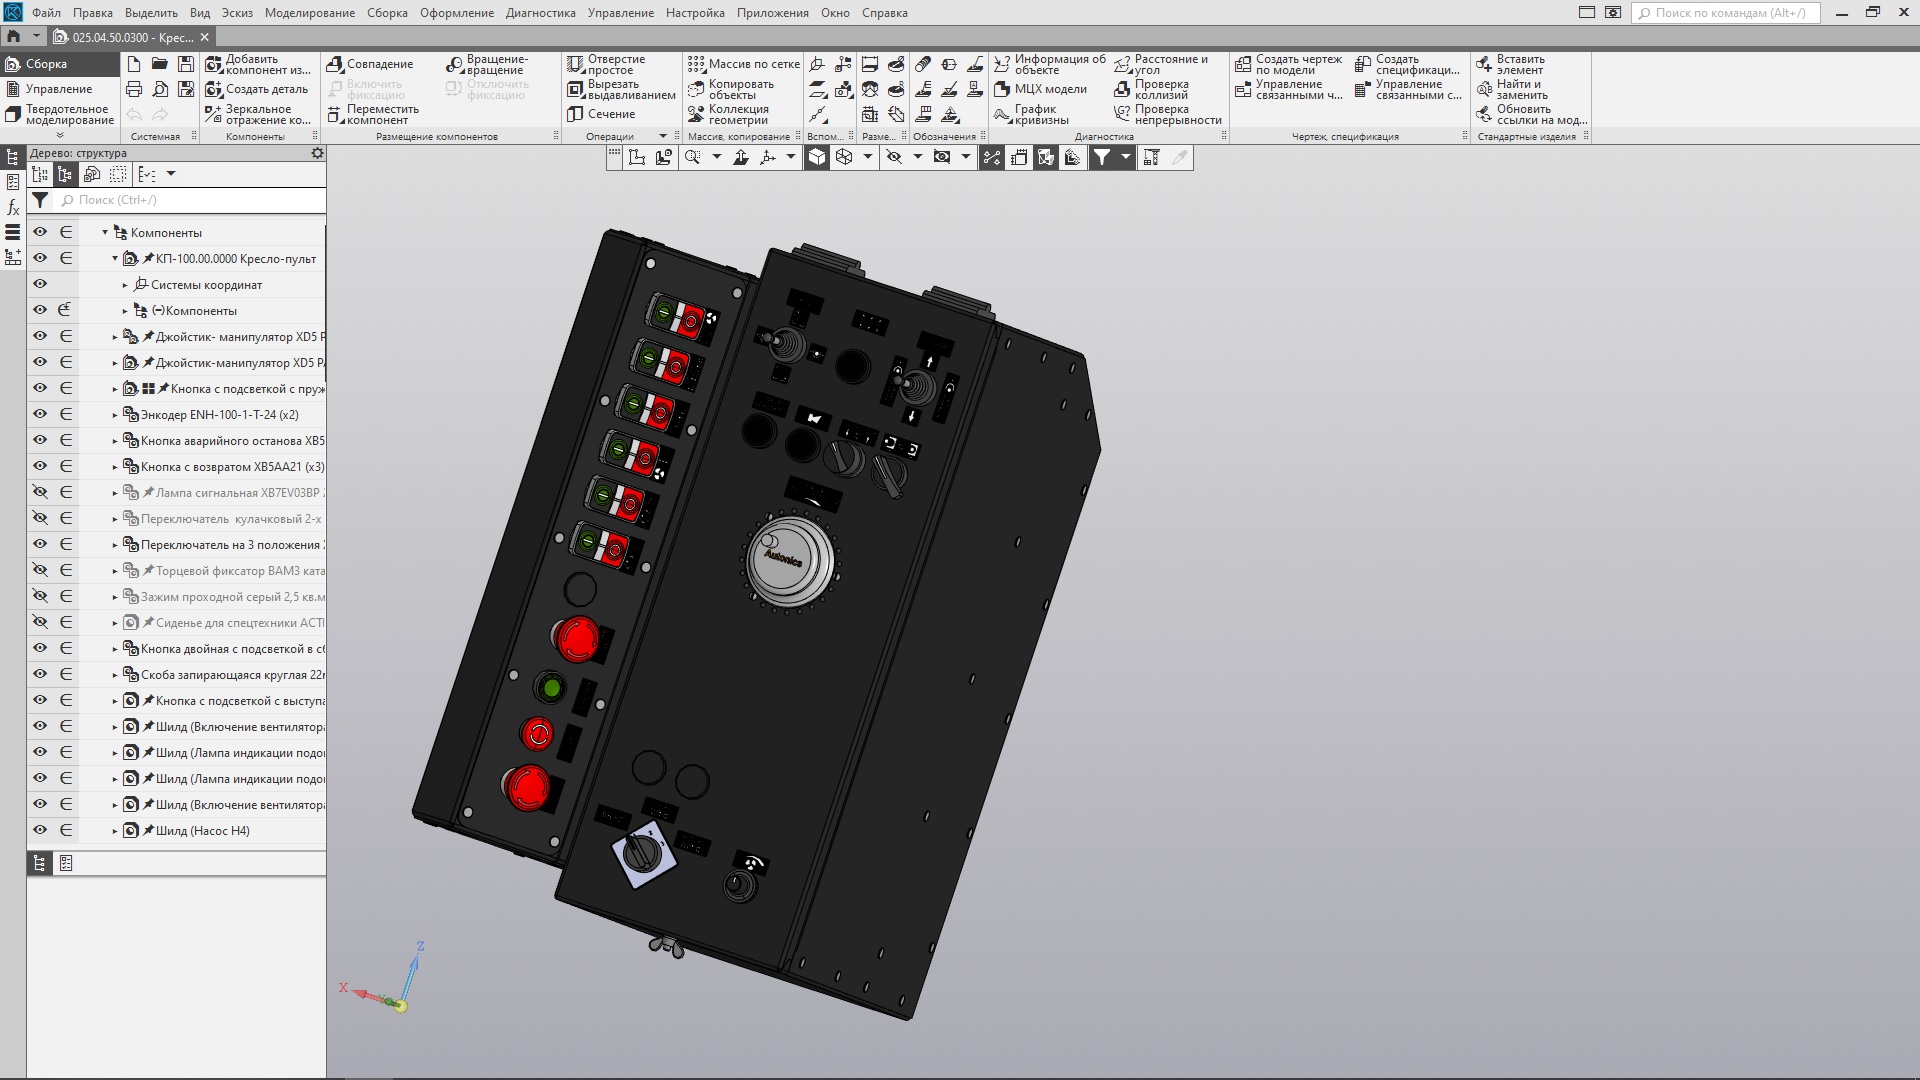Viewport: 1920px width, 1080px height.
Task: Click the Управление toolset button
Action: point(58,89)
